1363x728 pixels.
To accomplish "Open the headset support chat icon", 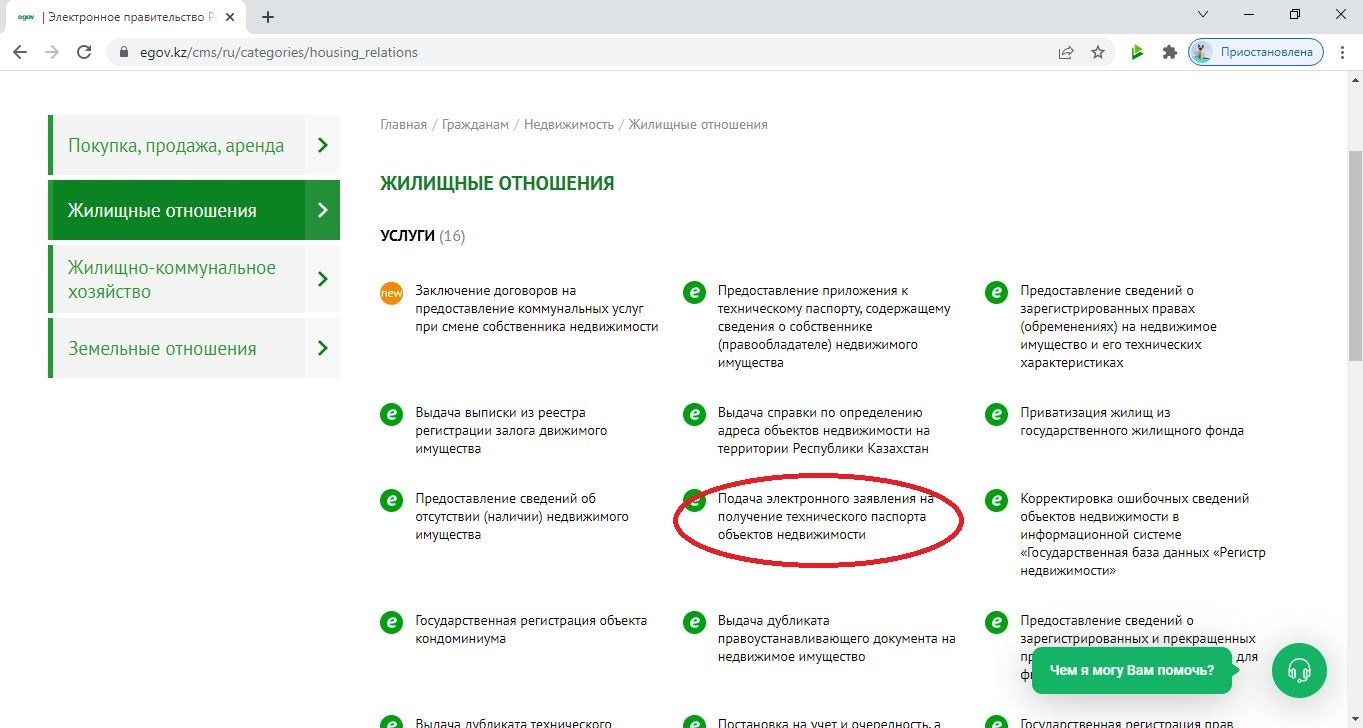I will coord(1299,670).
